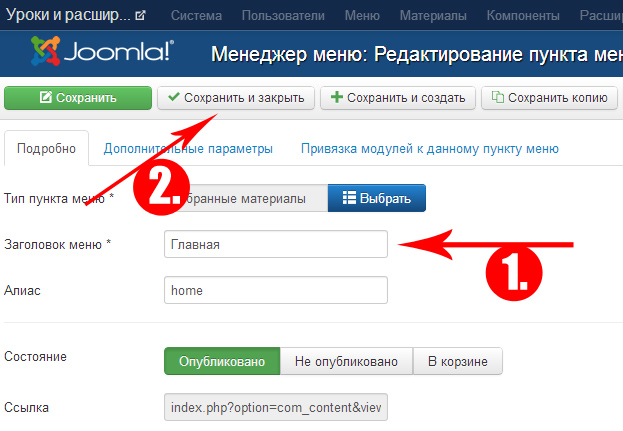This screenshot has width=623, height=431.
Task: Click the Алиас field containing home
Action: click(x=275, y=290)
